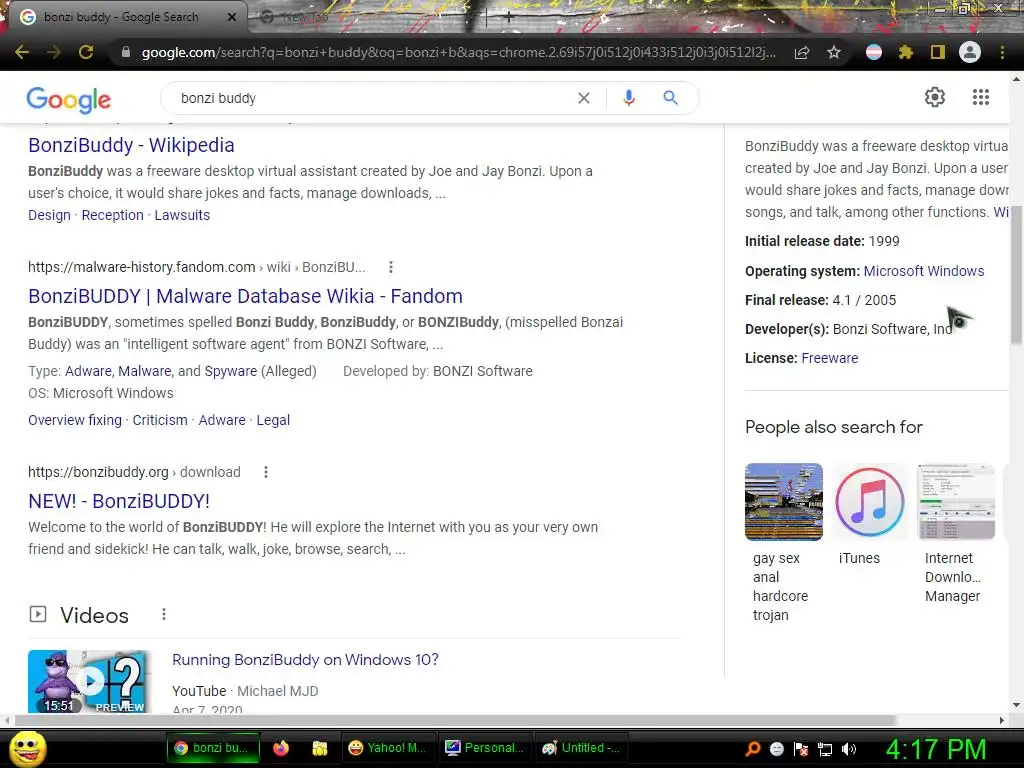Click the Google logo
Image resolution: width=1024 pixels, height=768 pixels.
coord(69,99)
